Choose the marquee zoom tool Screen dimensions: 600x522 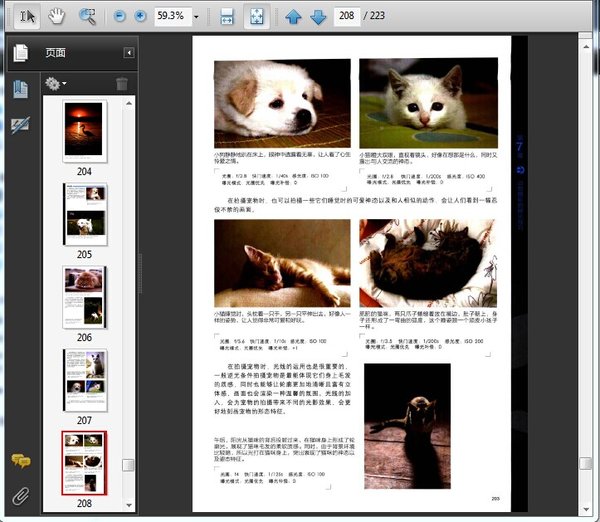pos(87,16)
